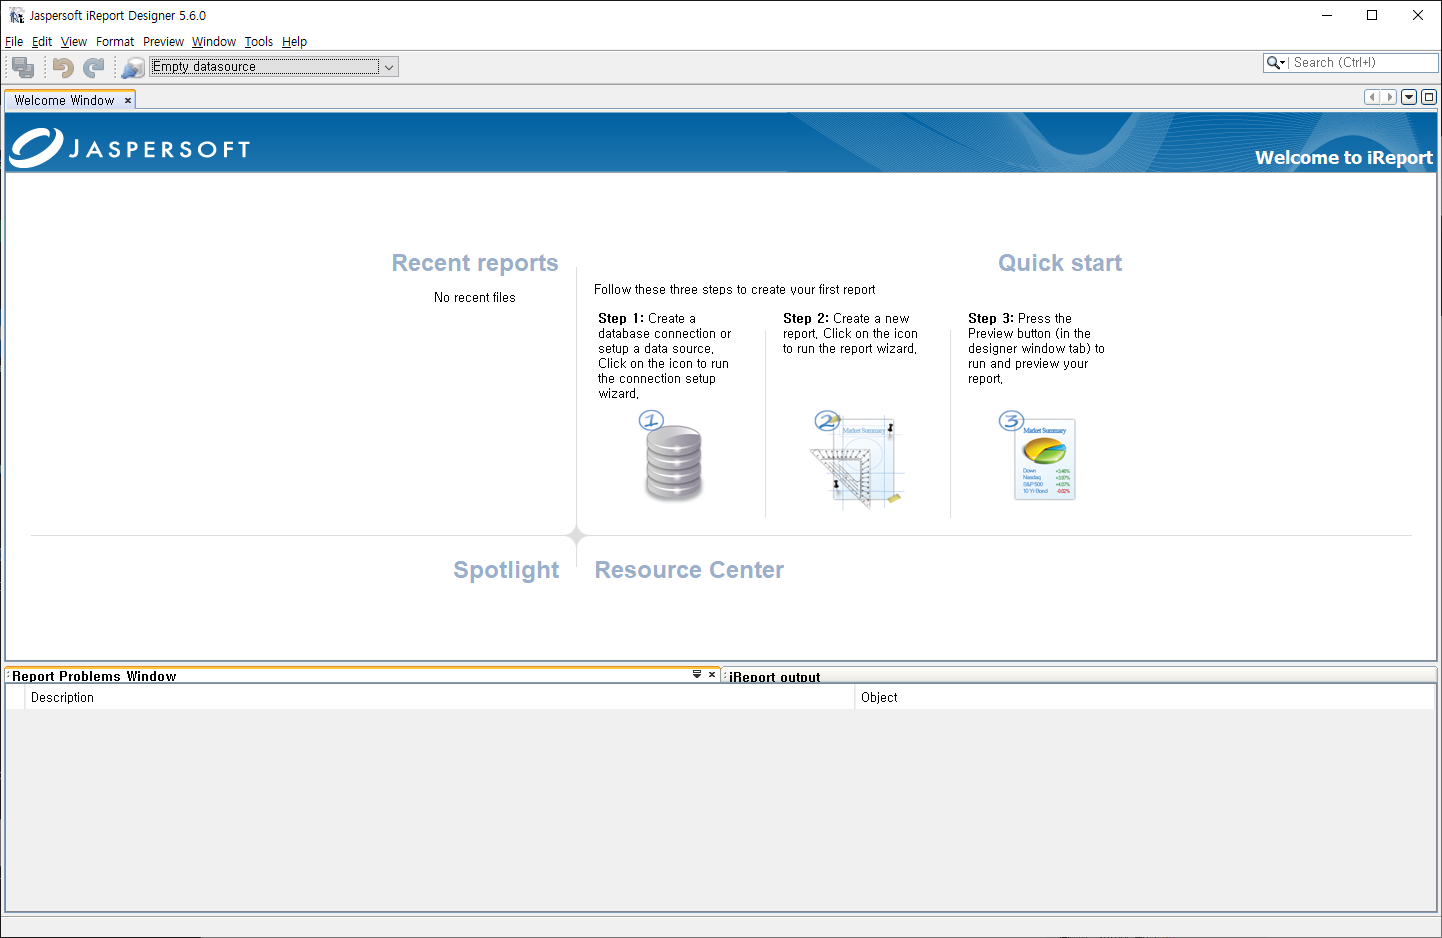Open the Preview menu
The width and height of the screenshot is (1442, 938).
[163, 42]
